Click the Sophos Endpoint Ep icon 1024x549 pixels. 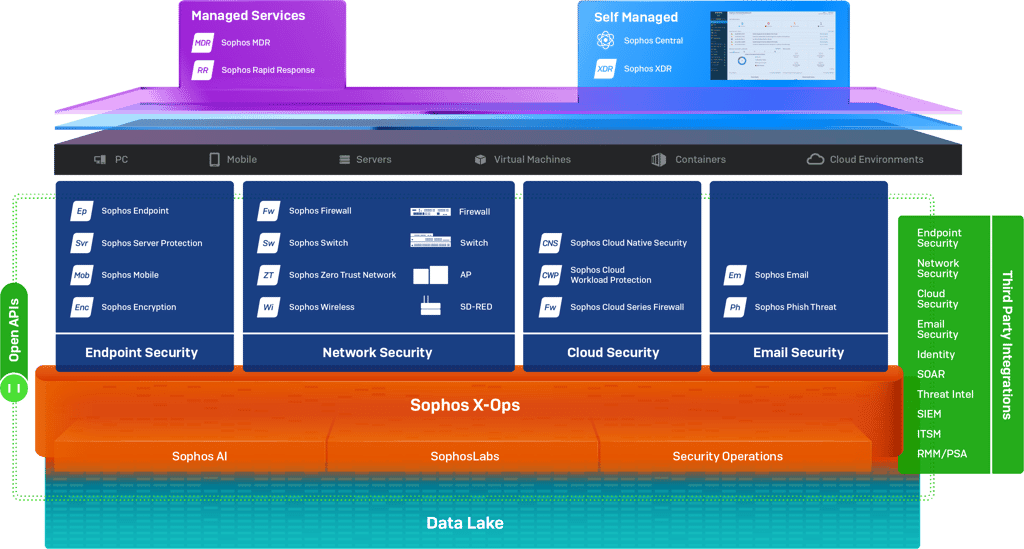(x=82, y=211)
